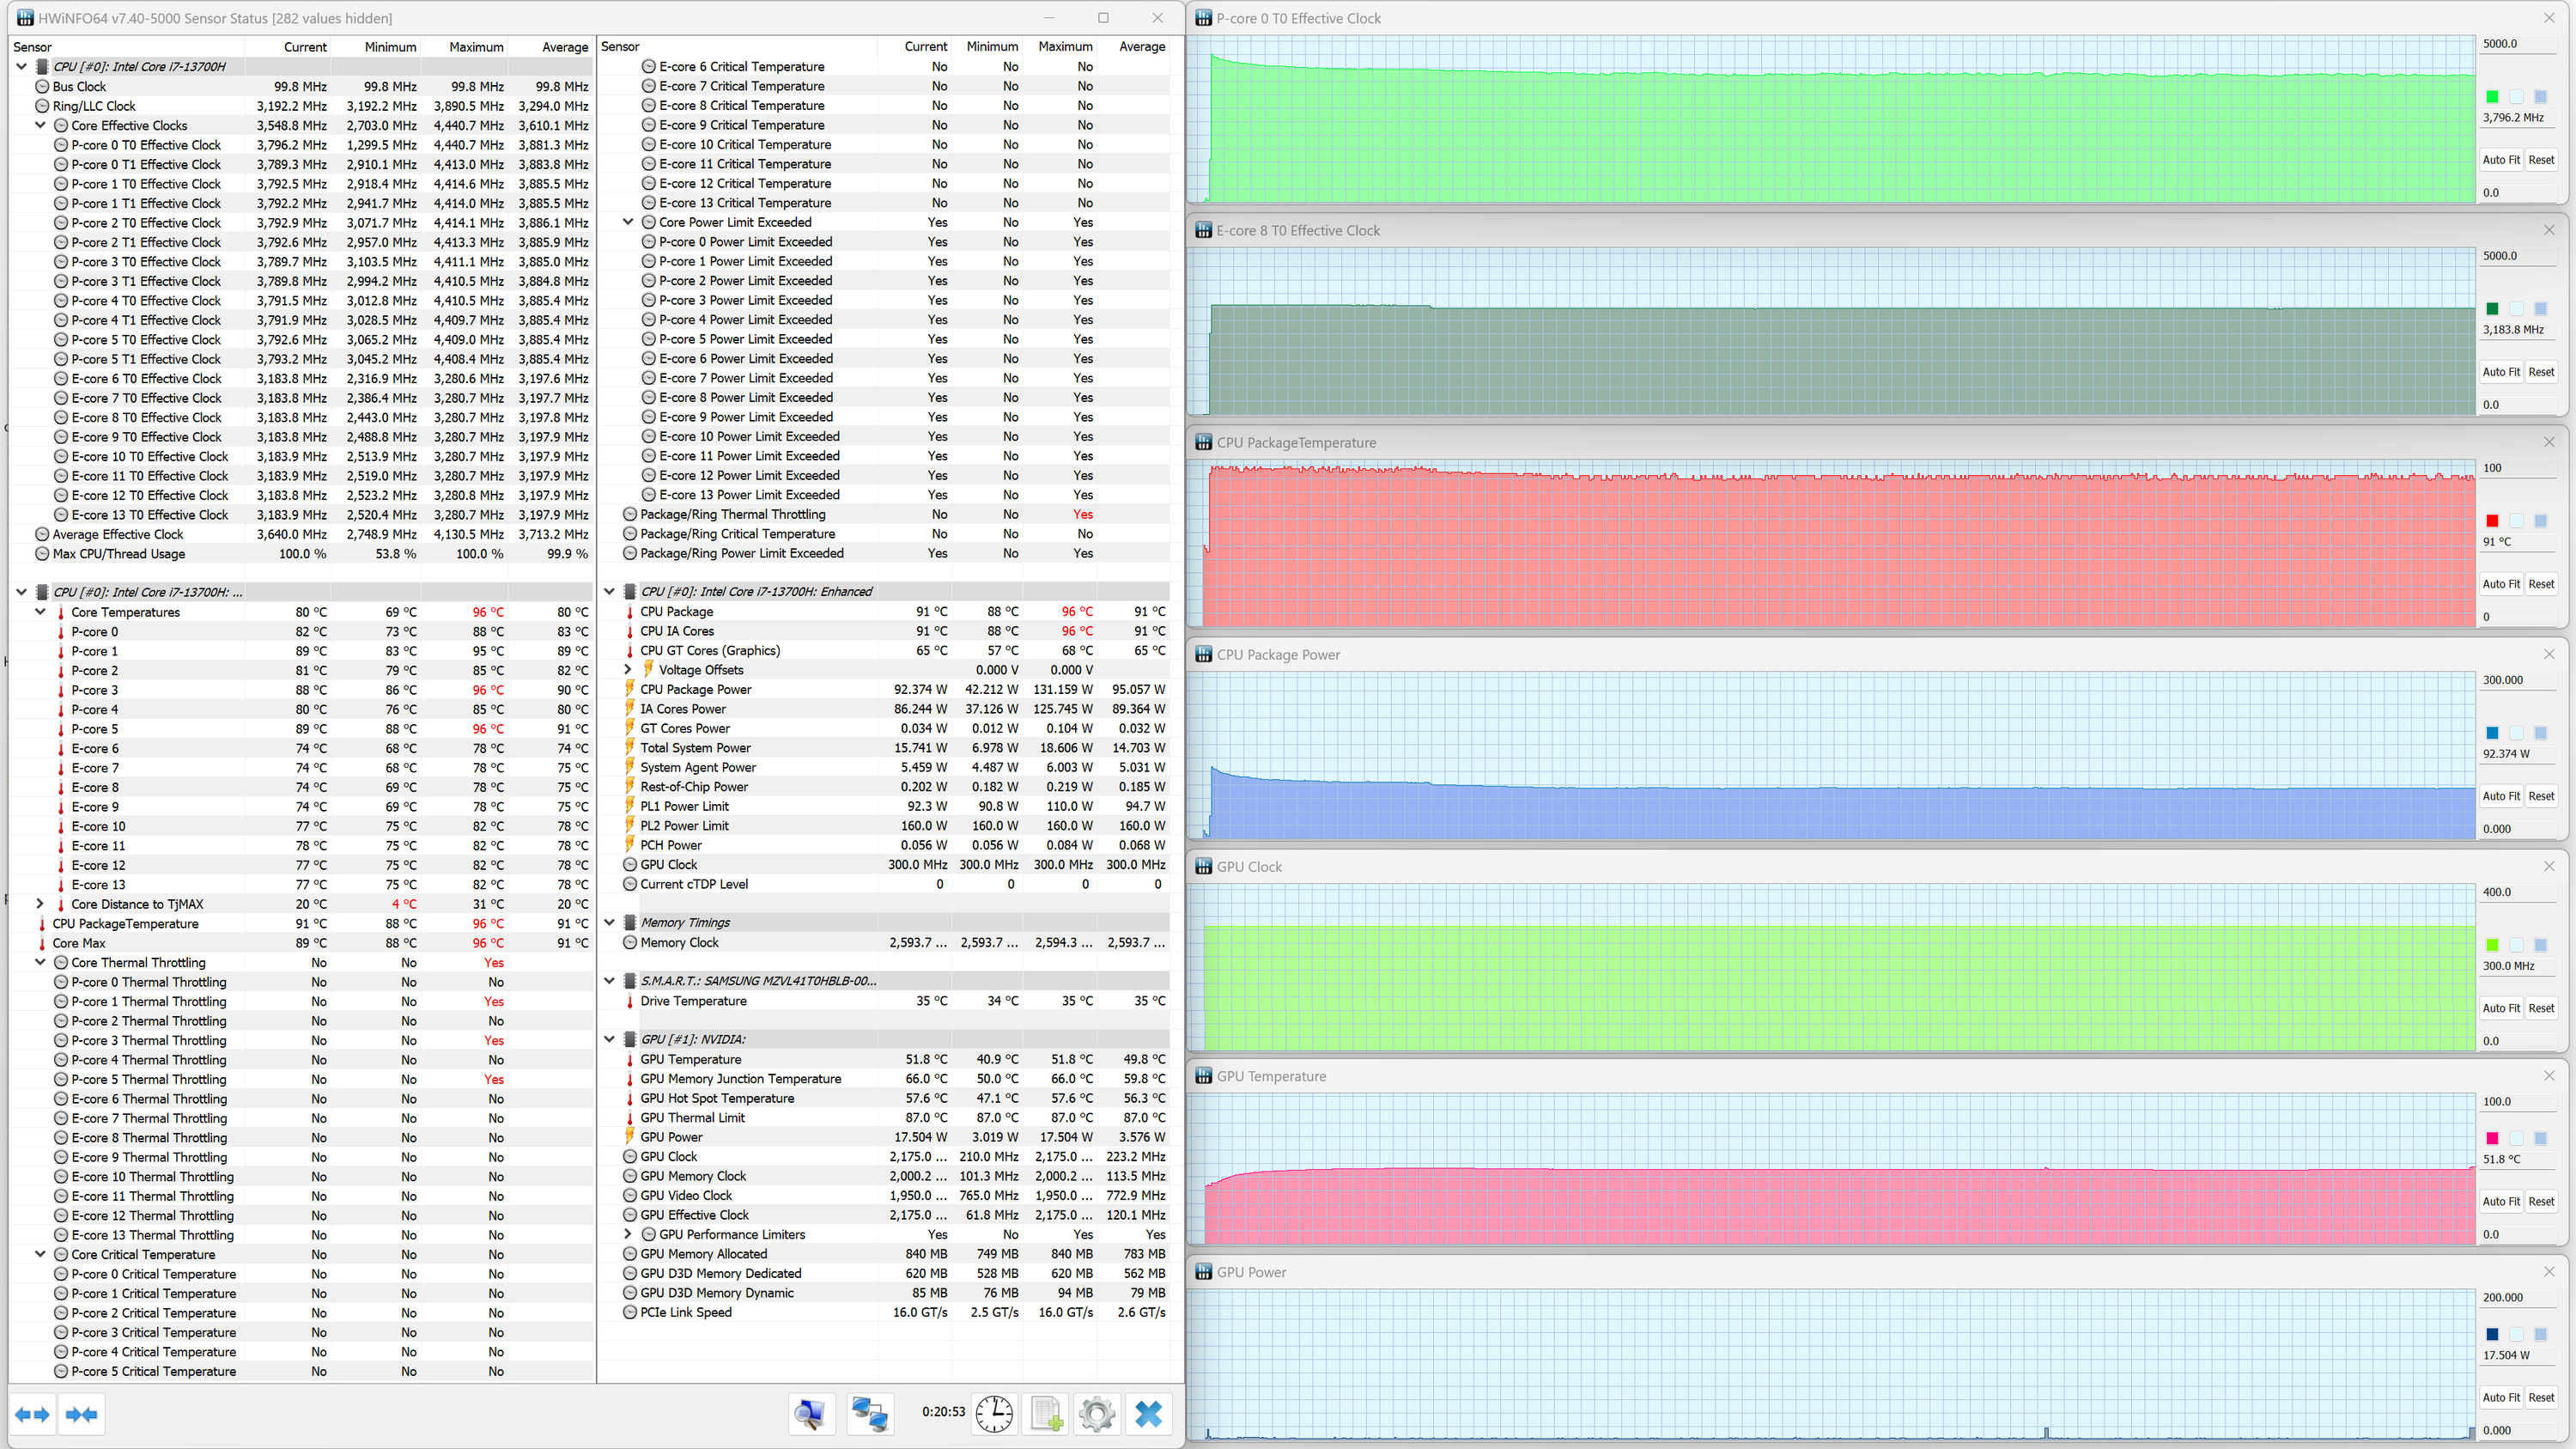Screen dimensions: 2576x1449
Task: Expand the Core Distance to TjMAX row
Action: (40, 904)
